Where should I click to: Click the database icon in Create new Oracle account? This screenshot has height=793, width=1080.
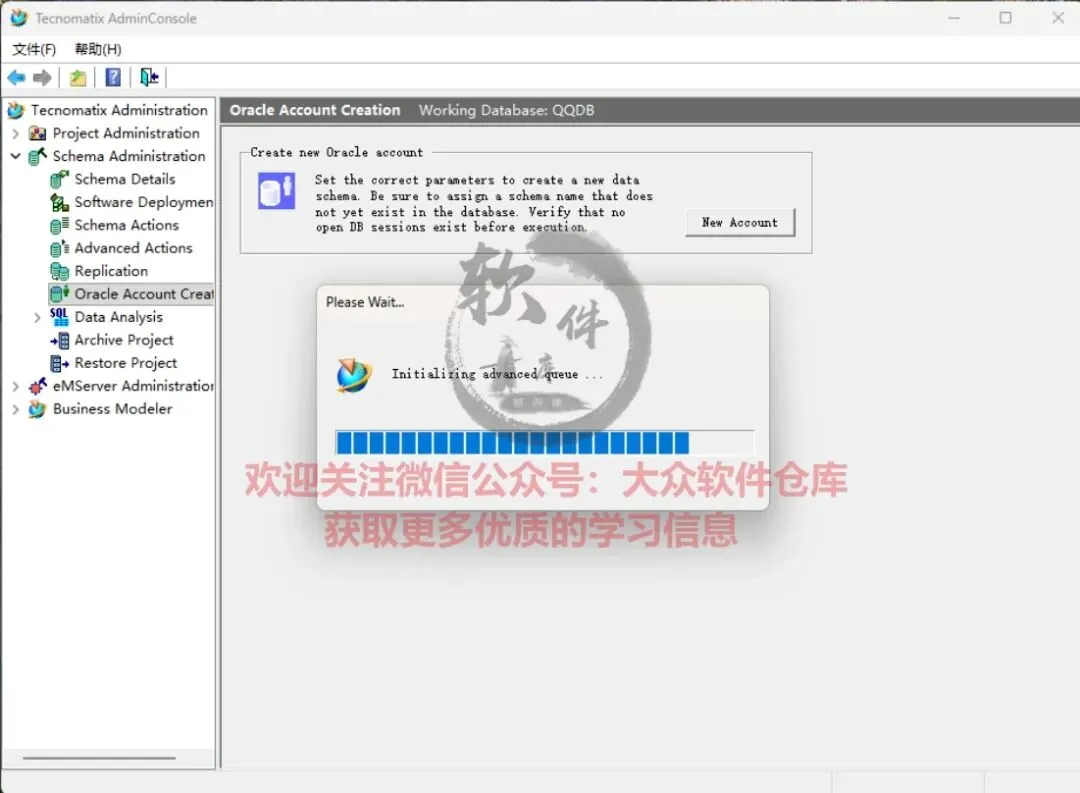tap(277, 190)
